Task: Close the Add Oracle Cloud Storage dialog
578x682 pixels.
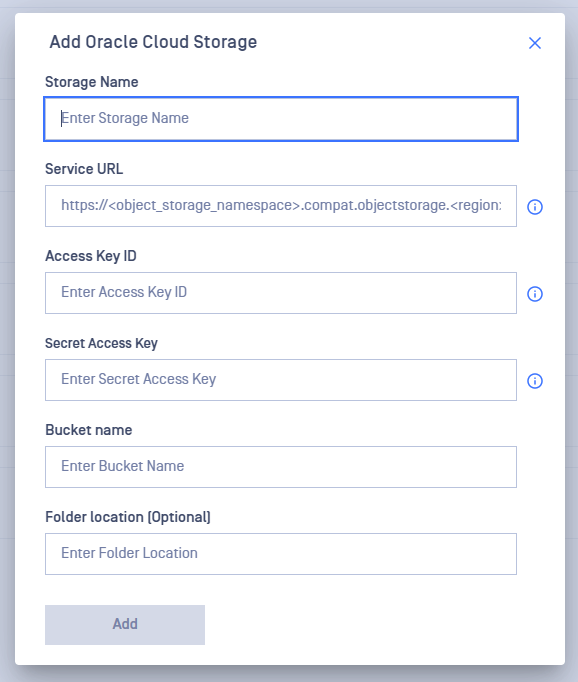Action: tap(535, 43)
